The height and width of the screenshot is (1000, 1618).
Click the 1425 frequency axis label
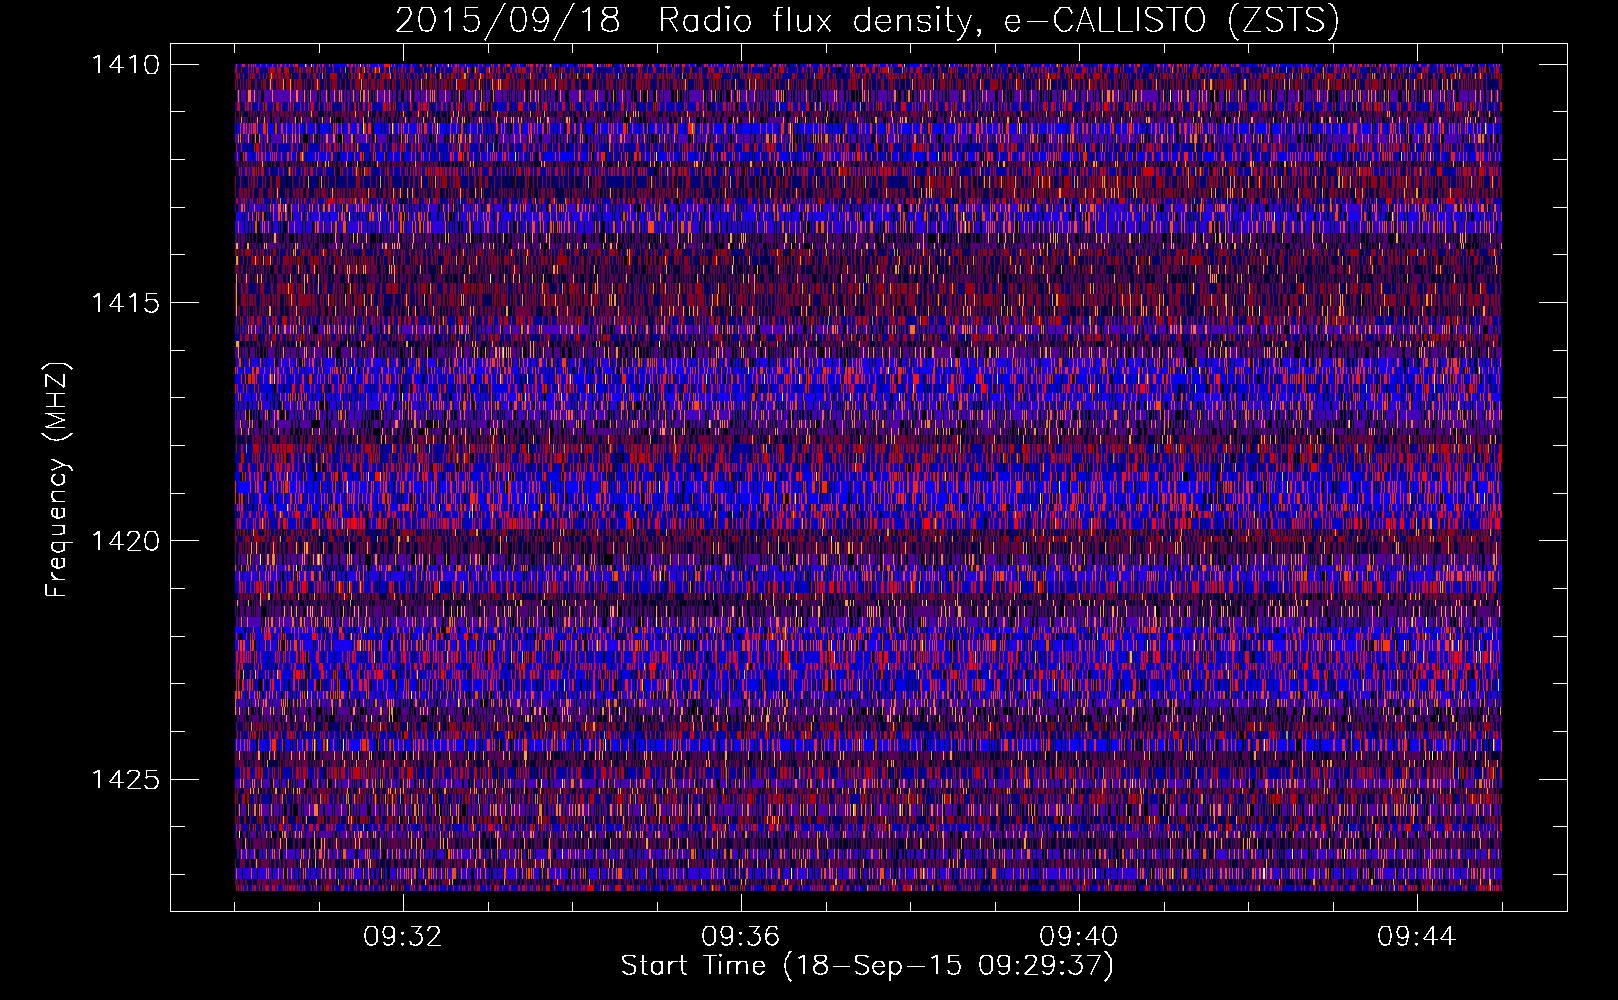tap(125, 779)
